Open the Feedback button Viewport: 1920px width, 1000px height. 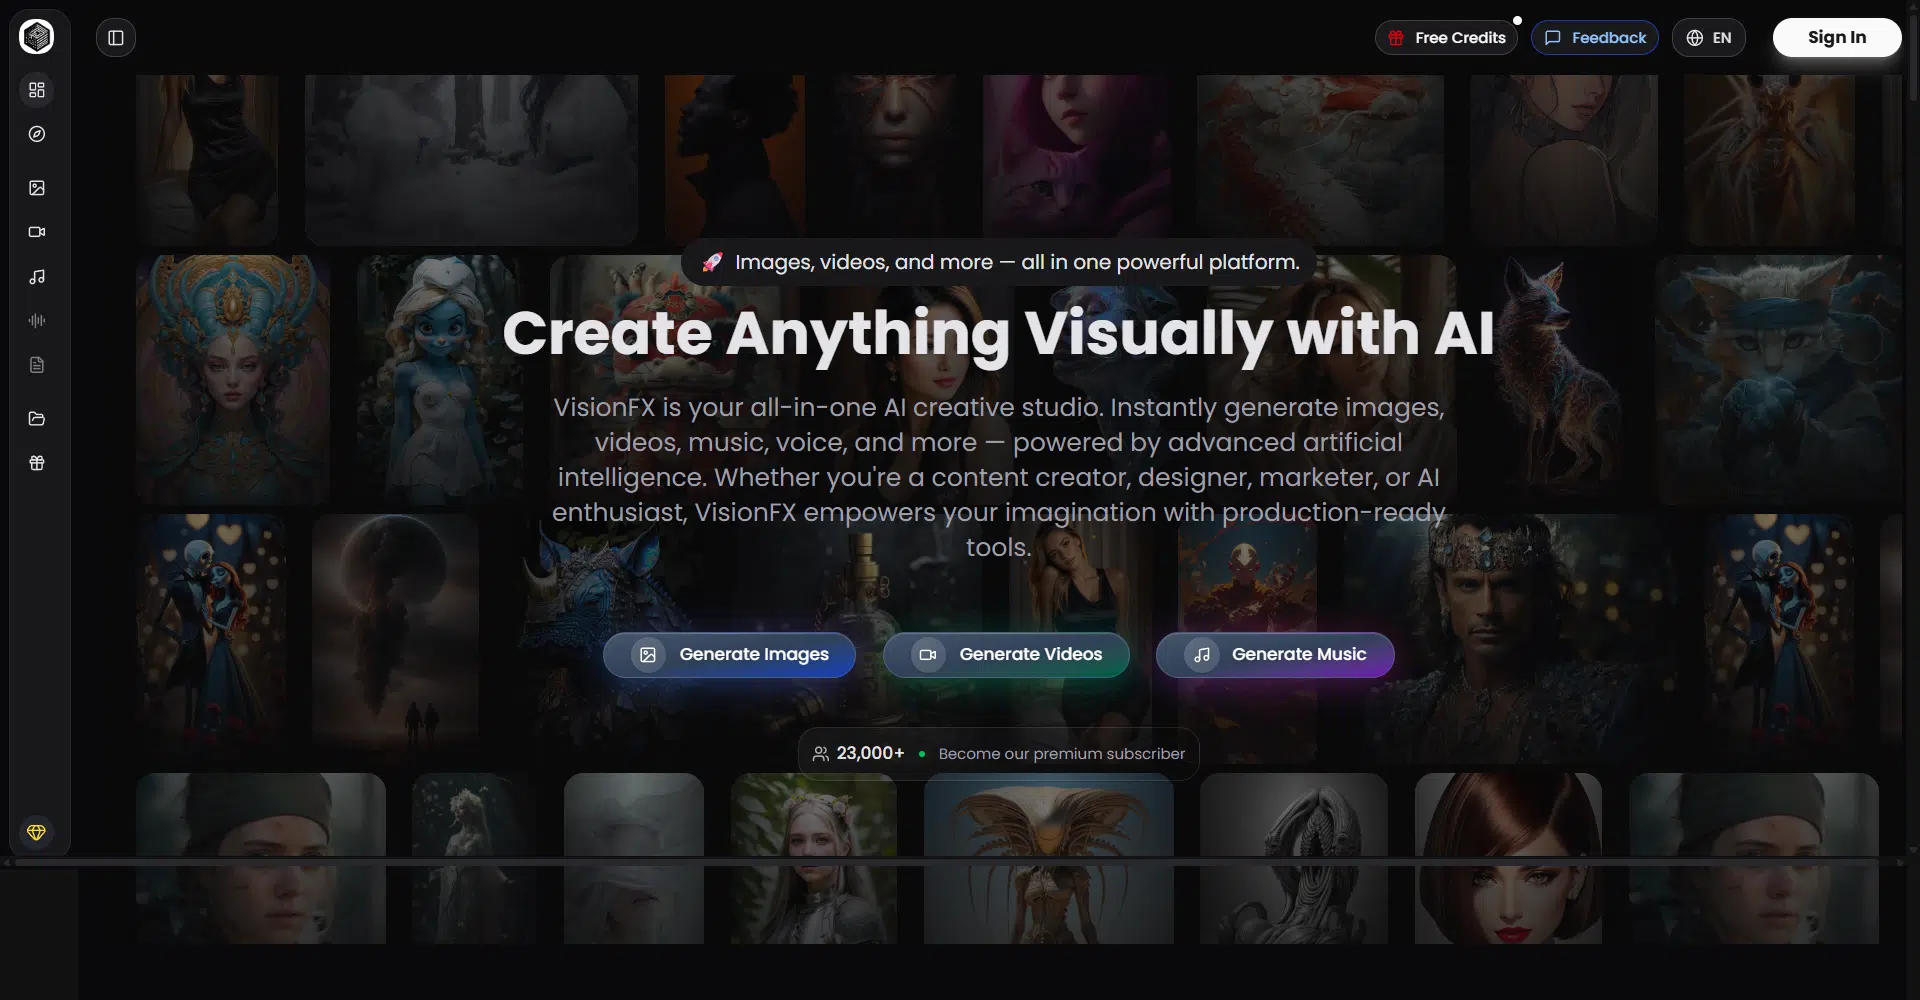point(1594,38)
